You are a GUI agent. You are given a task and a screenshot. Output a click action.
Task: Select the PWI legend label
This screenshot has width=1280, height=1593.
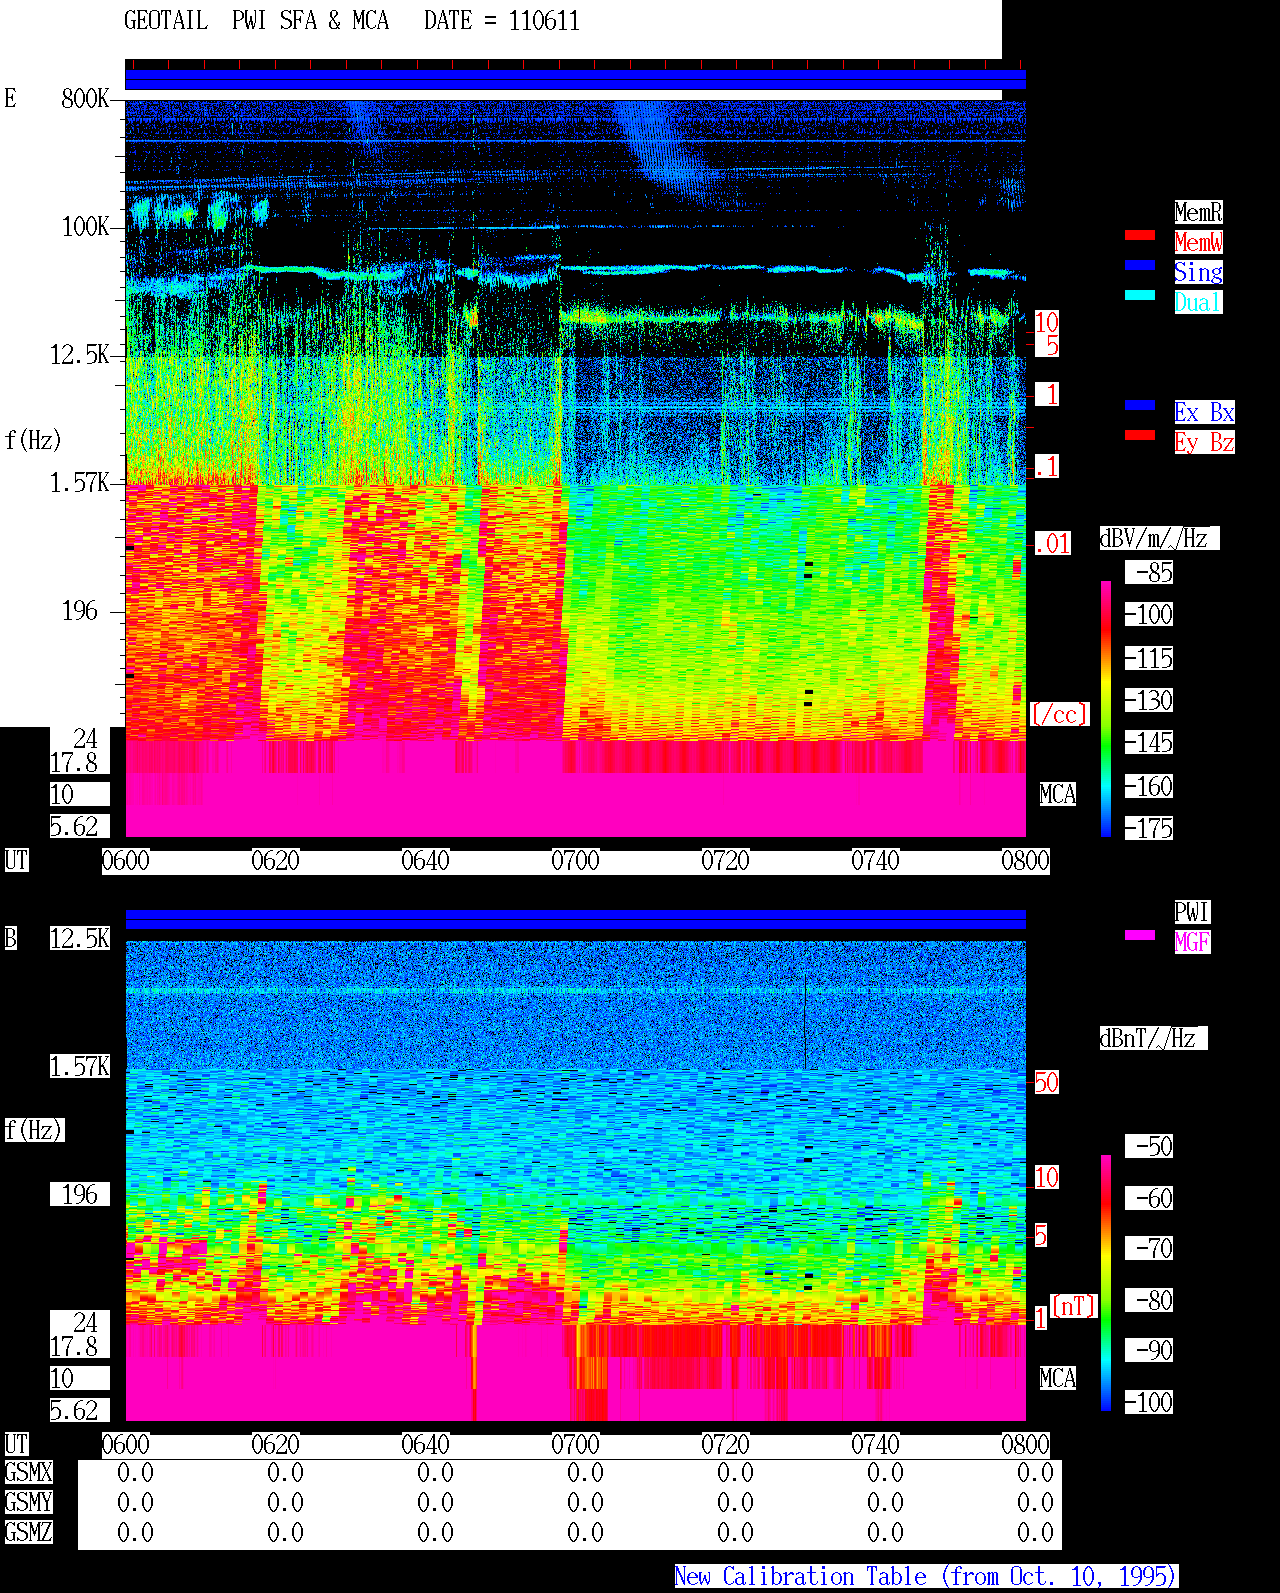[1192, 912]
